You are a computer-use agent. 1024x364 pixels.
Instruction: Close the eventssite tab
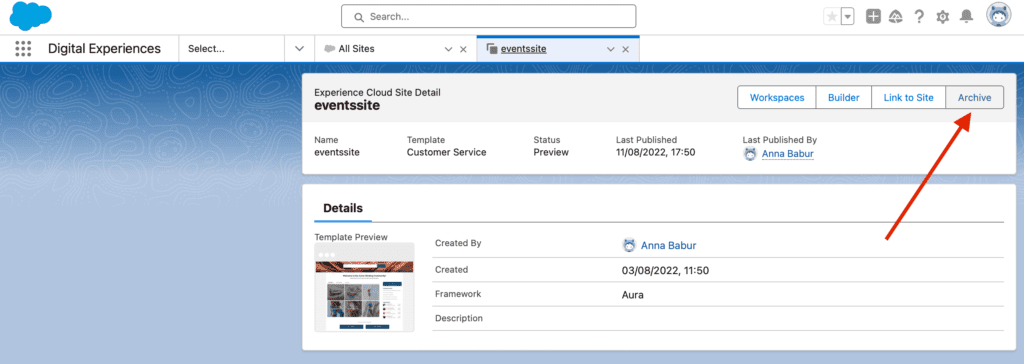pyautogui.click(x=626, y=50)
